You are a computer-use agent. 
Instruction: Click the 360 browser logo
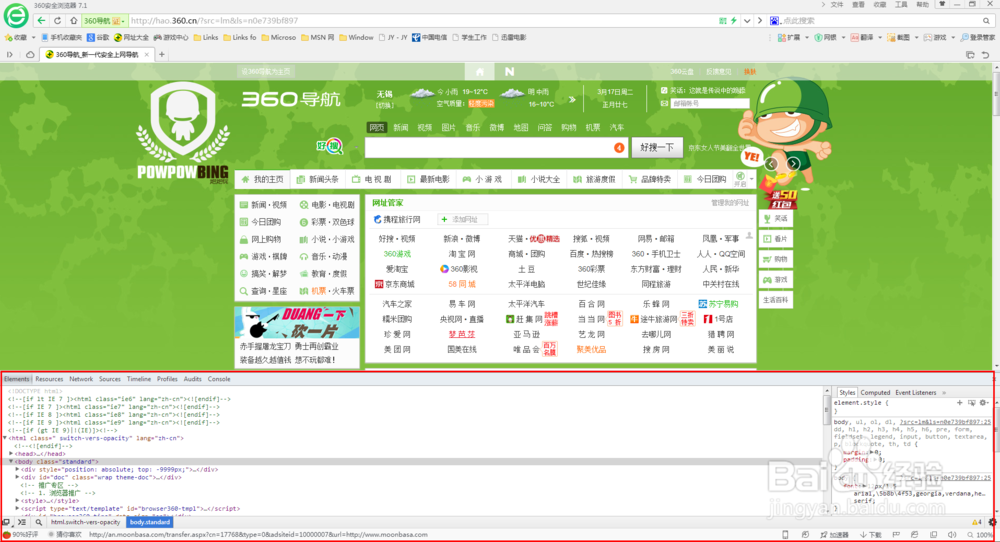(x=16, y=15)
